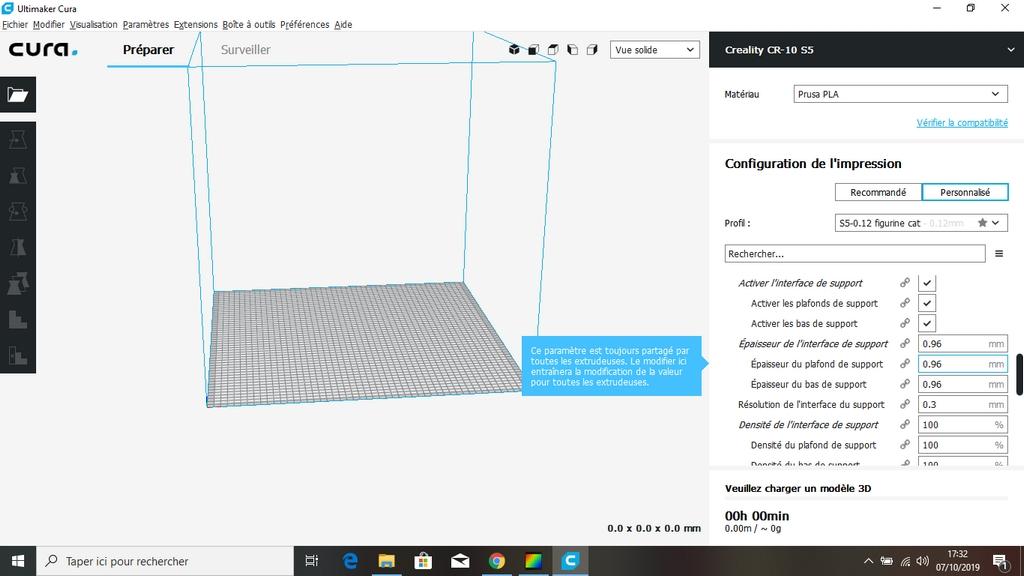This screenshot has height=576, width=1024.
Task: Click the Windows taskbar search box
Action: (x=165, y=561)
